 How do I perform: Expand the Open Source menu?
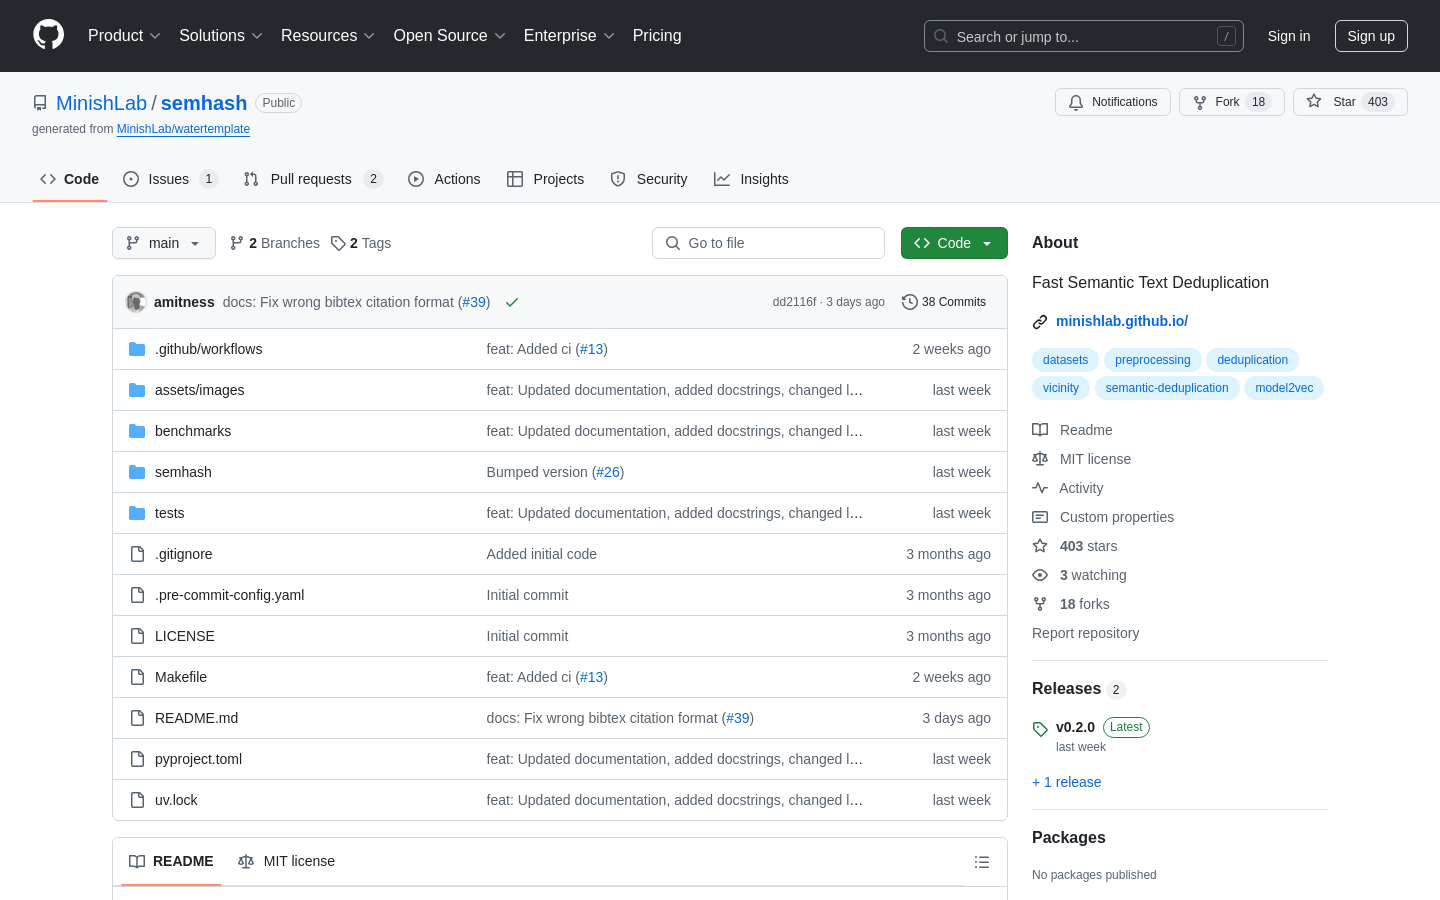click(449, 36)
